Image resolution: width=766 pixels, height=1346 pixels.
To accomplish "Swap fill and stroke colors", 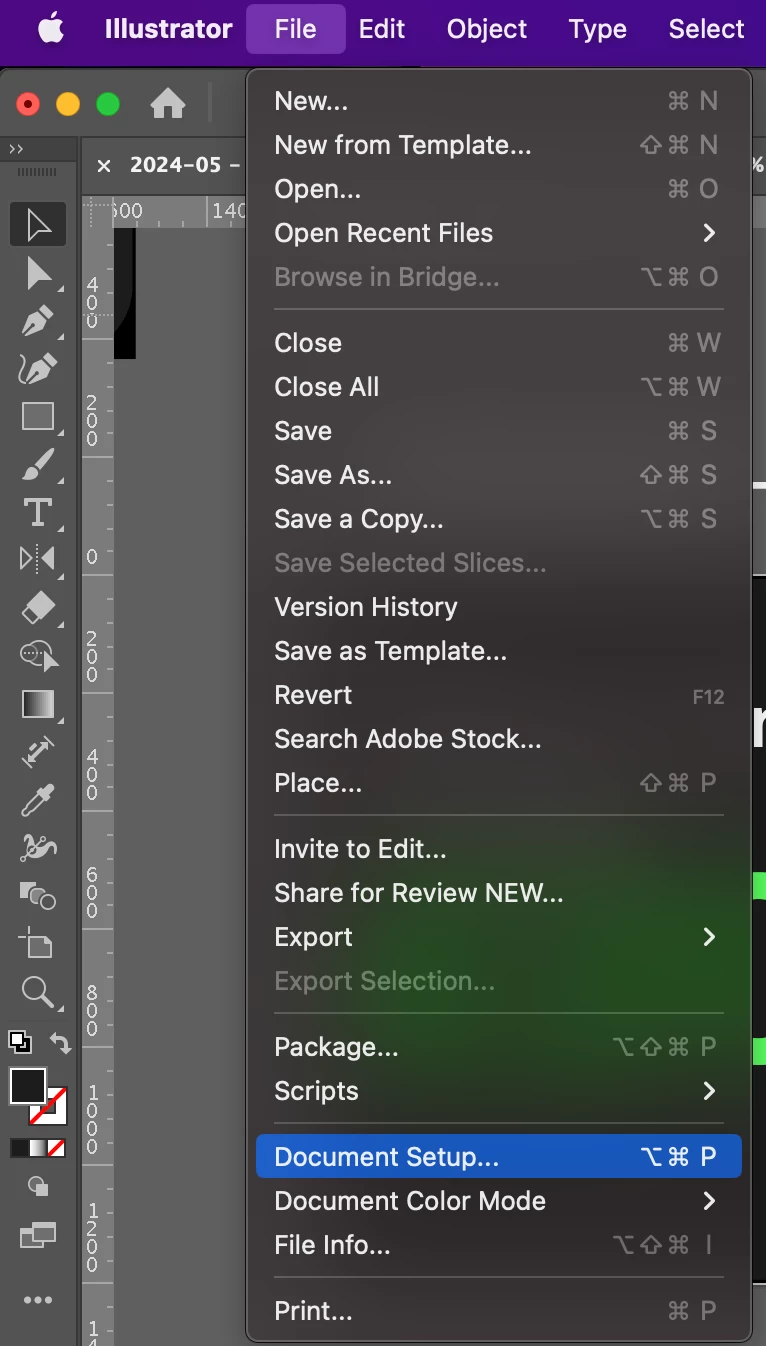I will [60, 1042].
